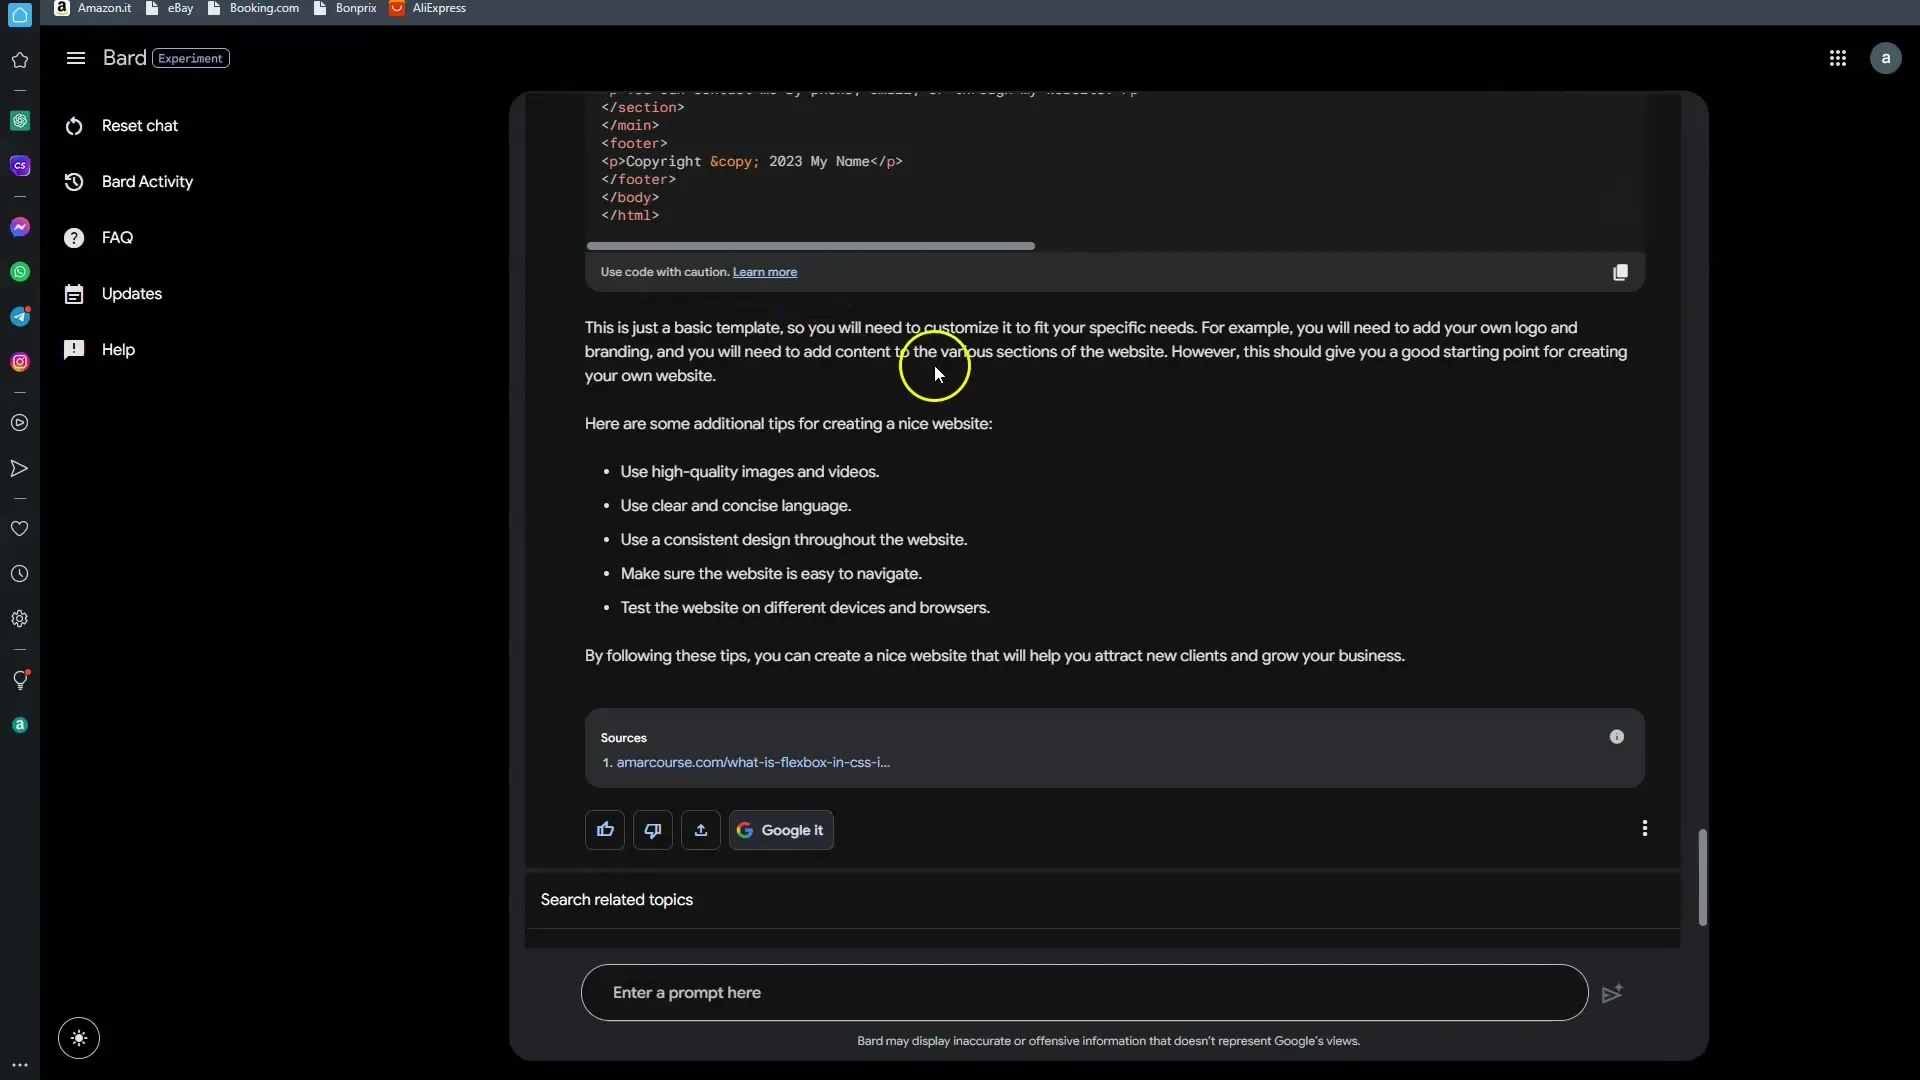The image size is (1920, 1080).
Task: Click the 'Sources' label
Action: pyautogui.click(x=624, y=738)
